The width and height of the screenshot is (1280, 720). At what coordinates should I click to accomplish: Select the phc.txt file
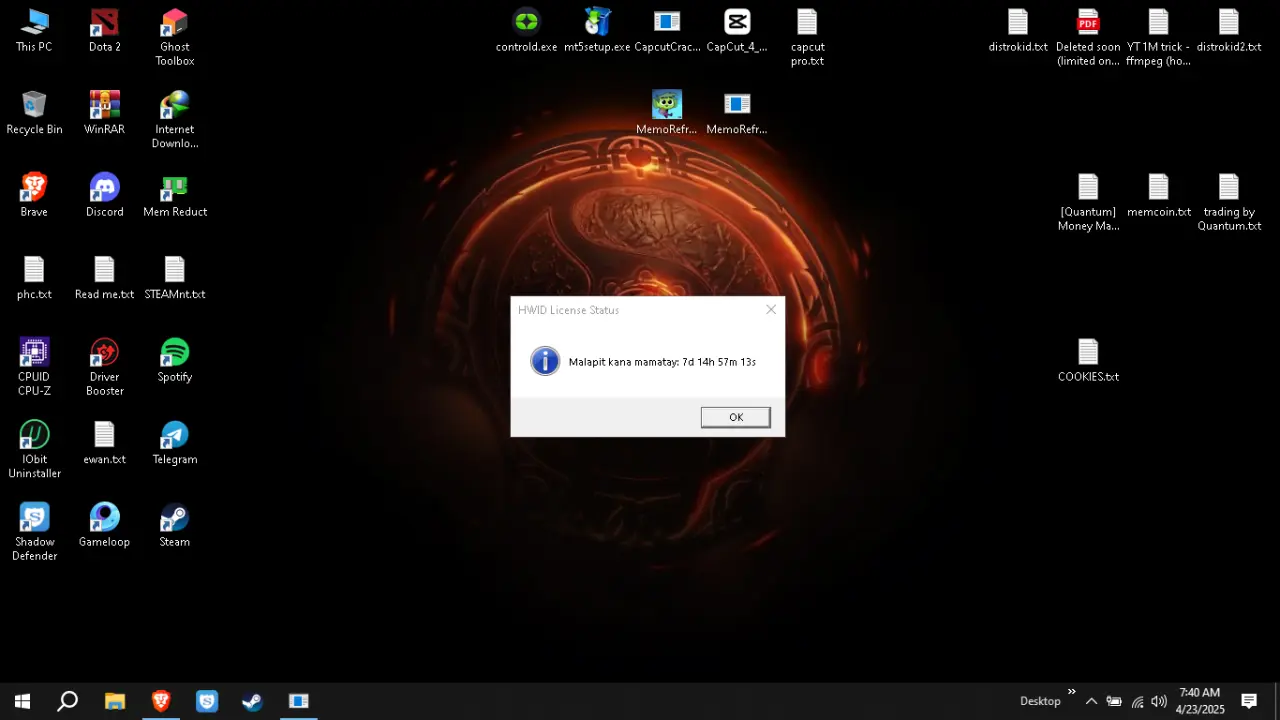pos(34,278)
